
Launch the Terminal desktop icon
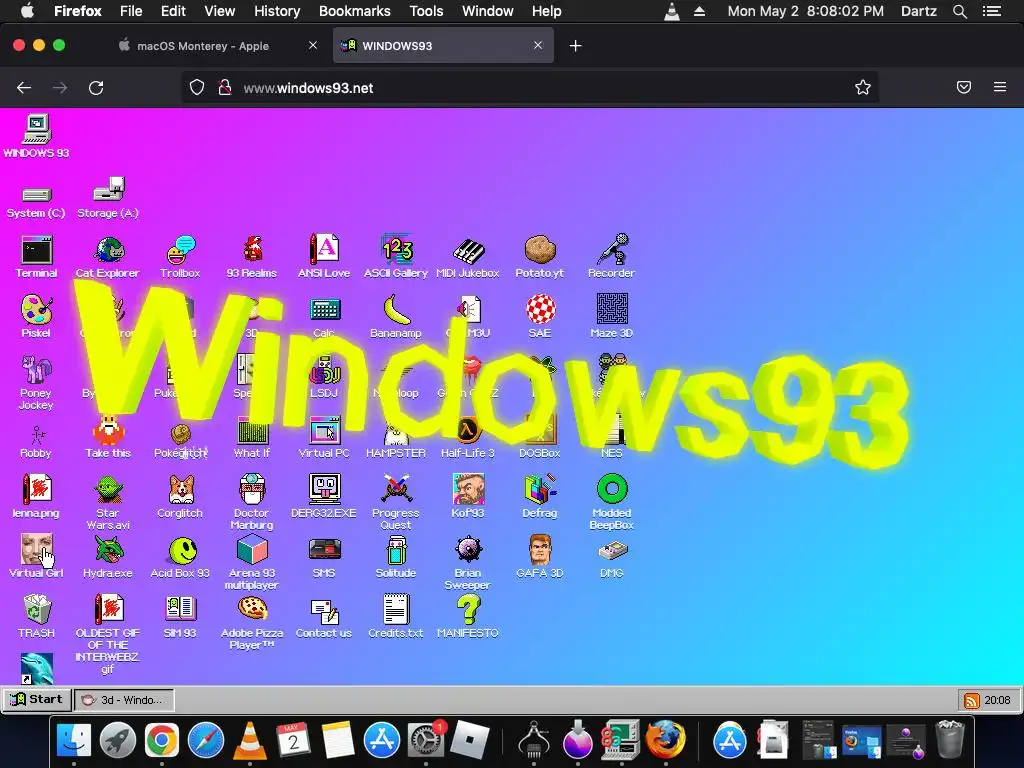(x=37, y=250)
